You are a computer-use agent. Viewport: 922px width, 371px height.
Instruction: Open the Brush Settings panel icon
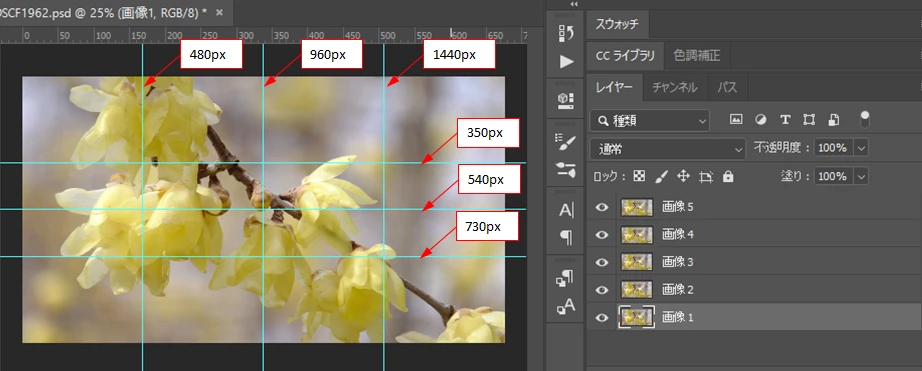click(x=566, y=142)
